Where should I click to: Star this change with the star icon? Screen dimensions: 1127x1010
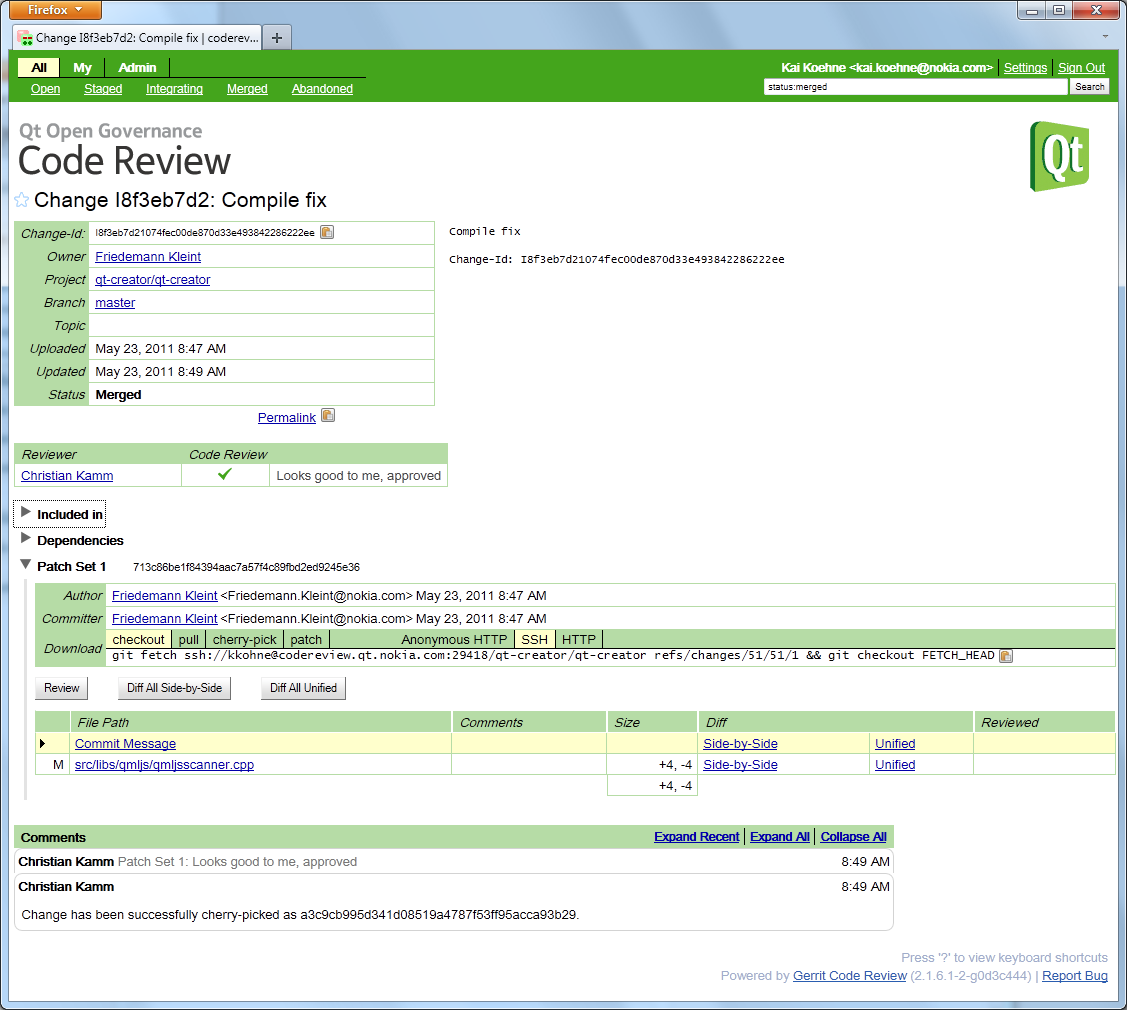click(x=22, y=200)
